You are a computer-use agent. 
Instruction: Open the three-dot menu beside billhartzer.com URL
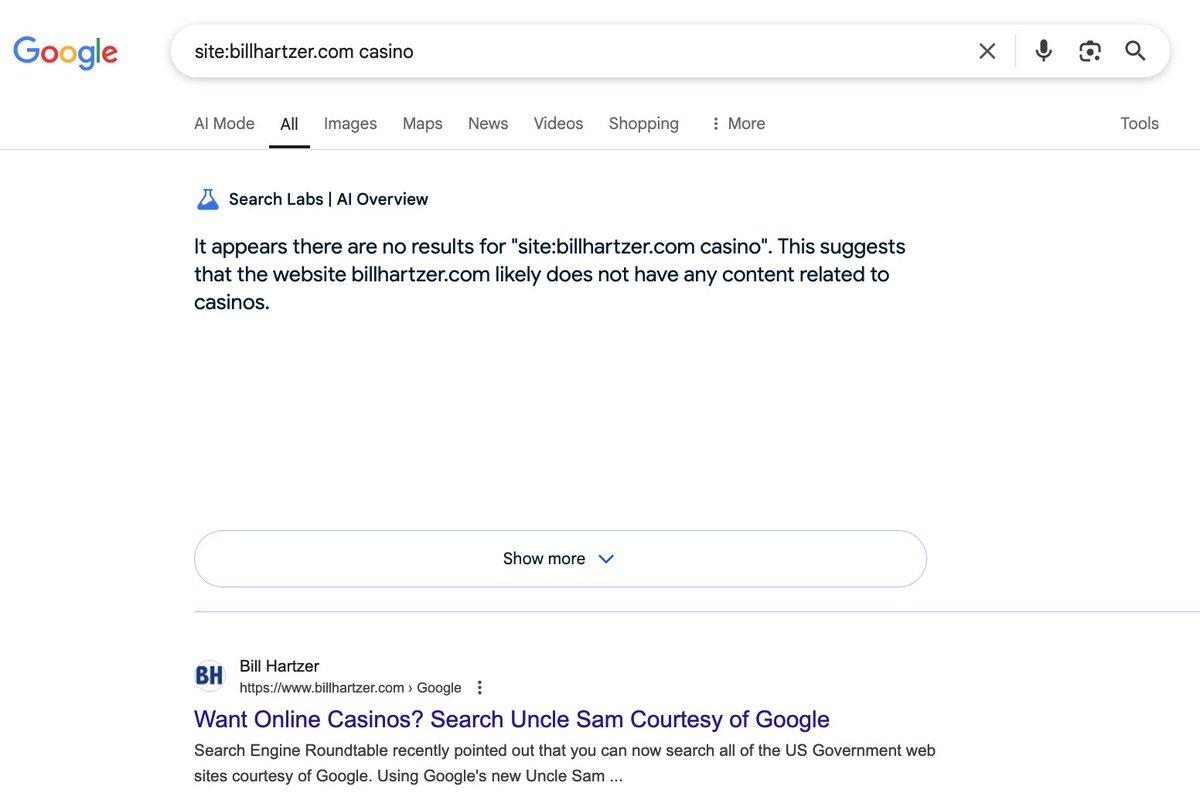[479, 688]
